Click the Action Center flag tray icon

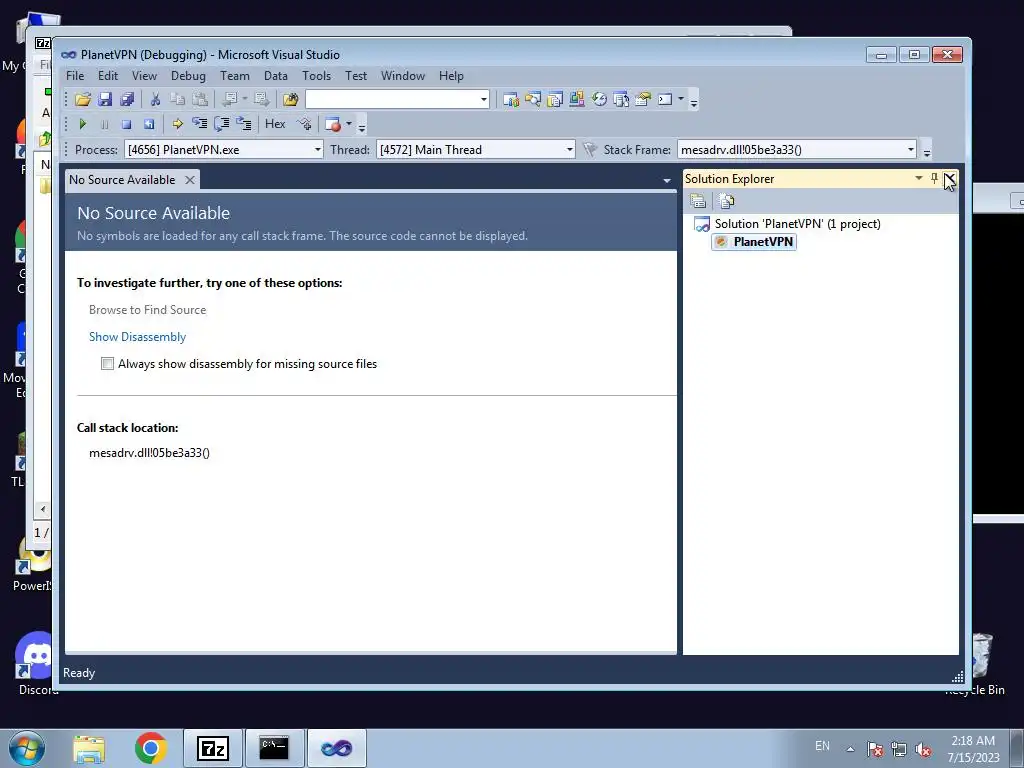click(875, 749)
